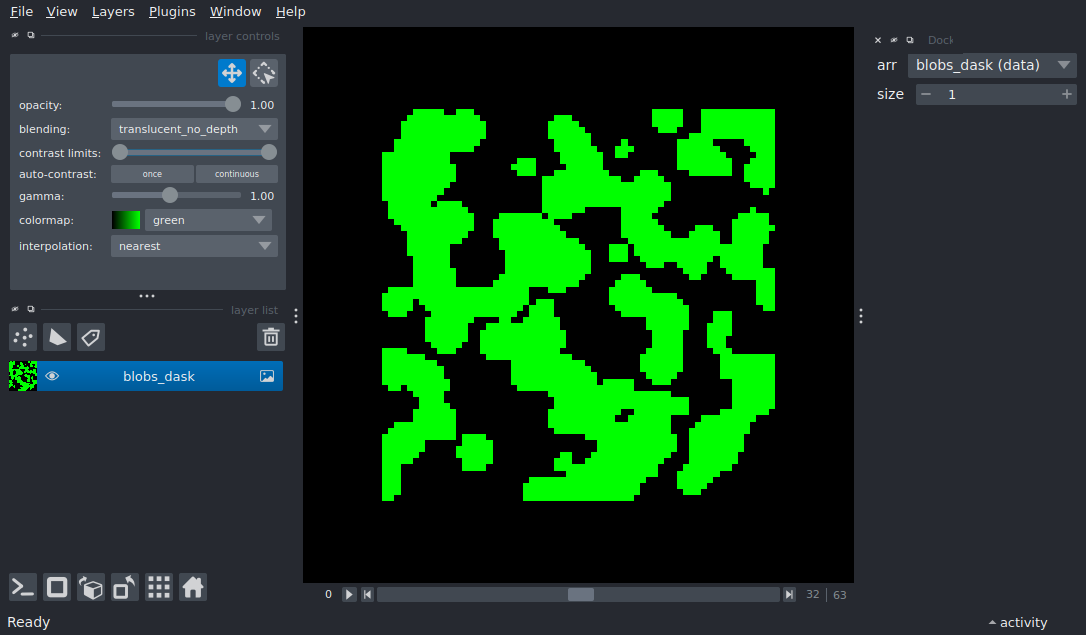Toggle grid mode
Screen dimensions: 1086x635
(x=159, y=588)
